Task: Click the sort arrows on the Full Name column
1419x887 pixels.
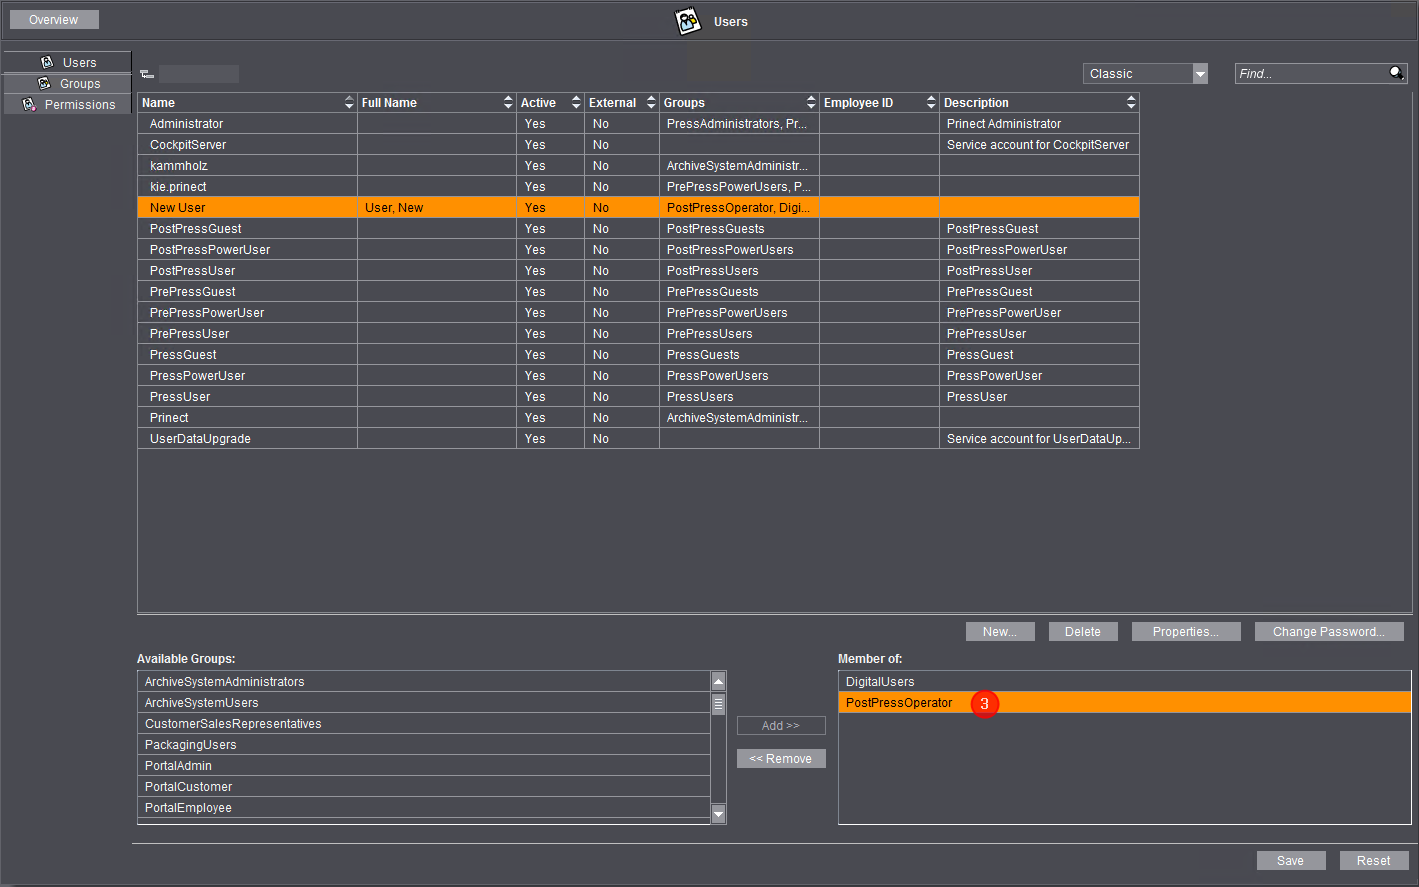Action: [x=508, y=103]
